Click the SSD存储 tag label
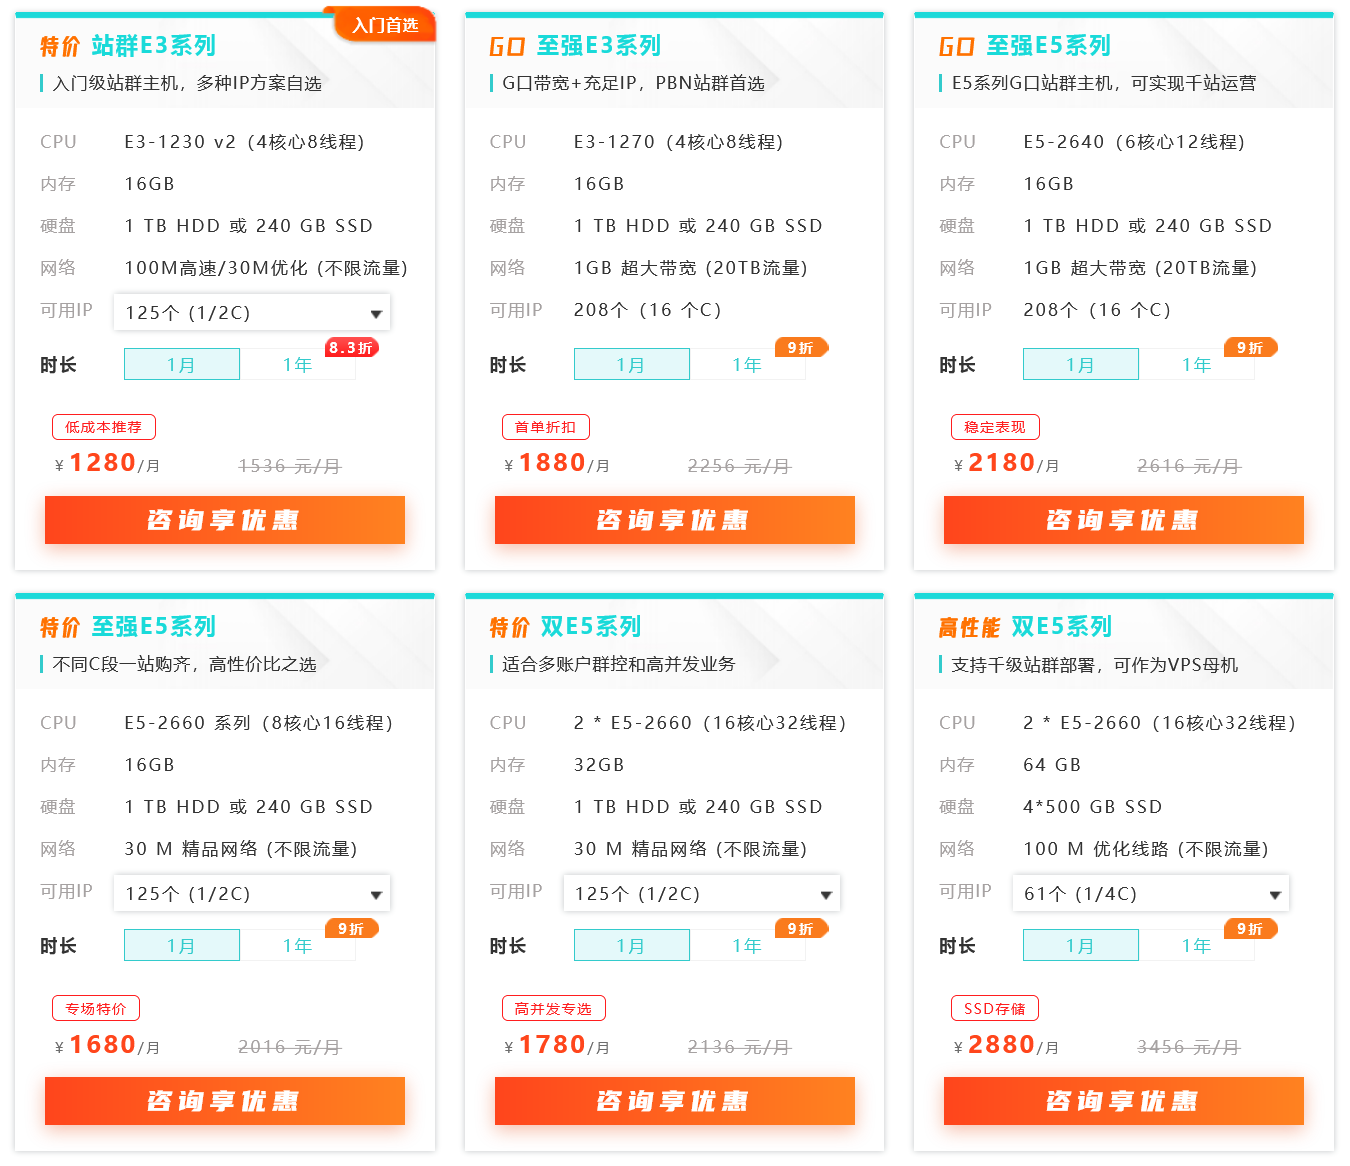 [995, 1008]
